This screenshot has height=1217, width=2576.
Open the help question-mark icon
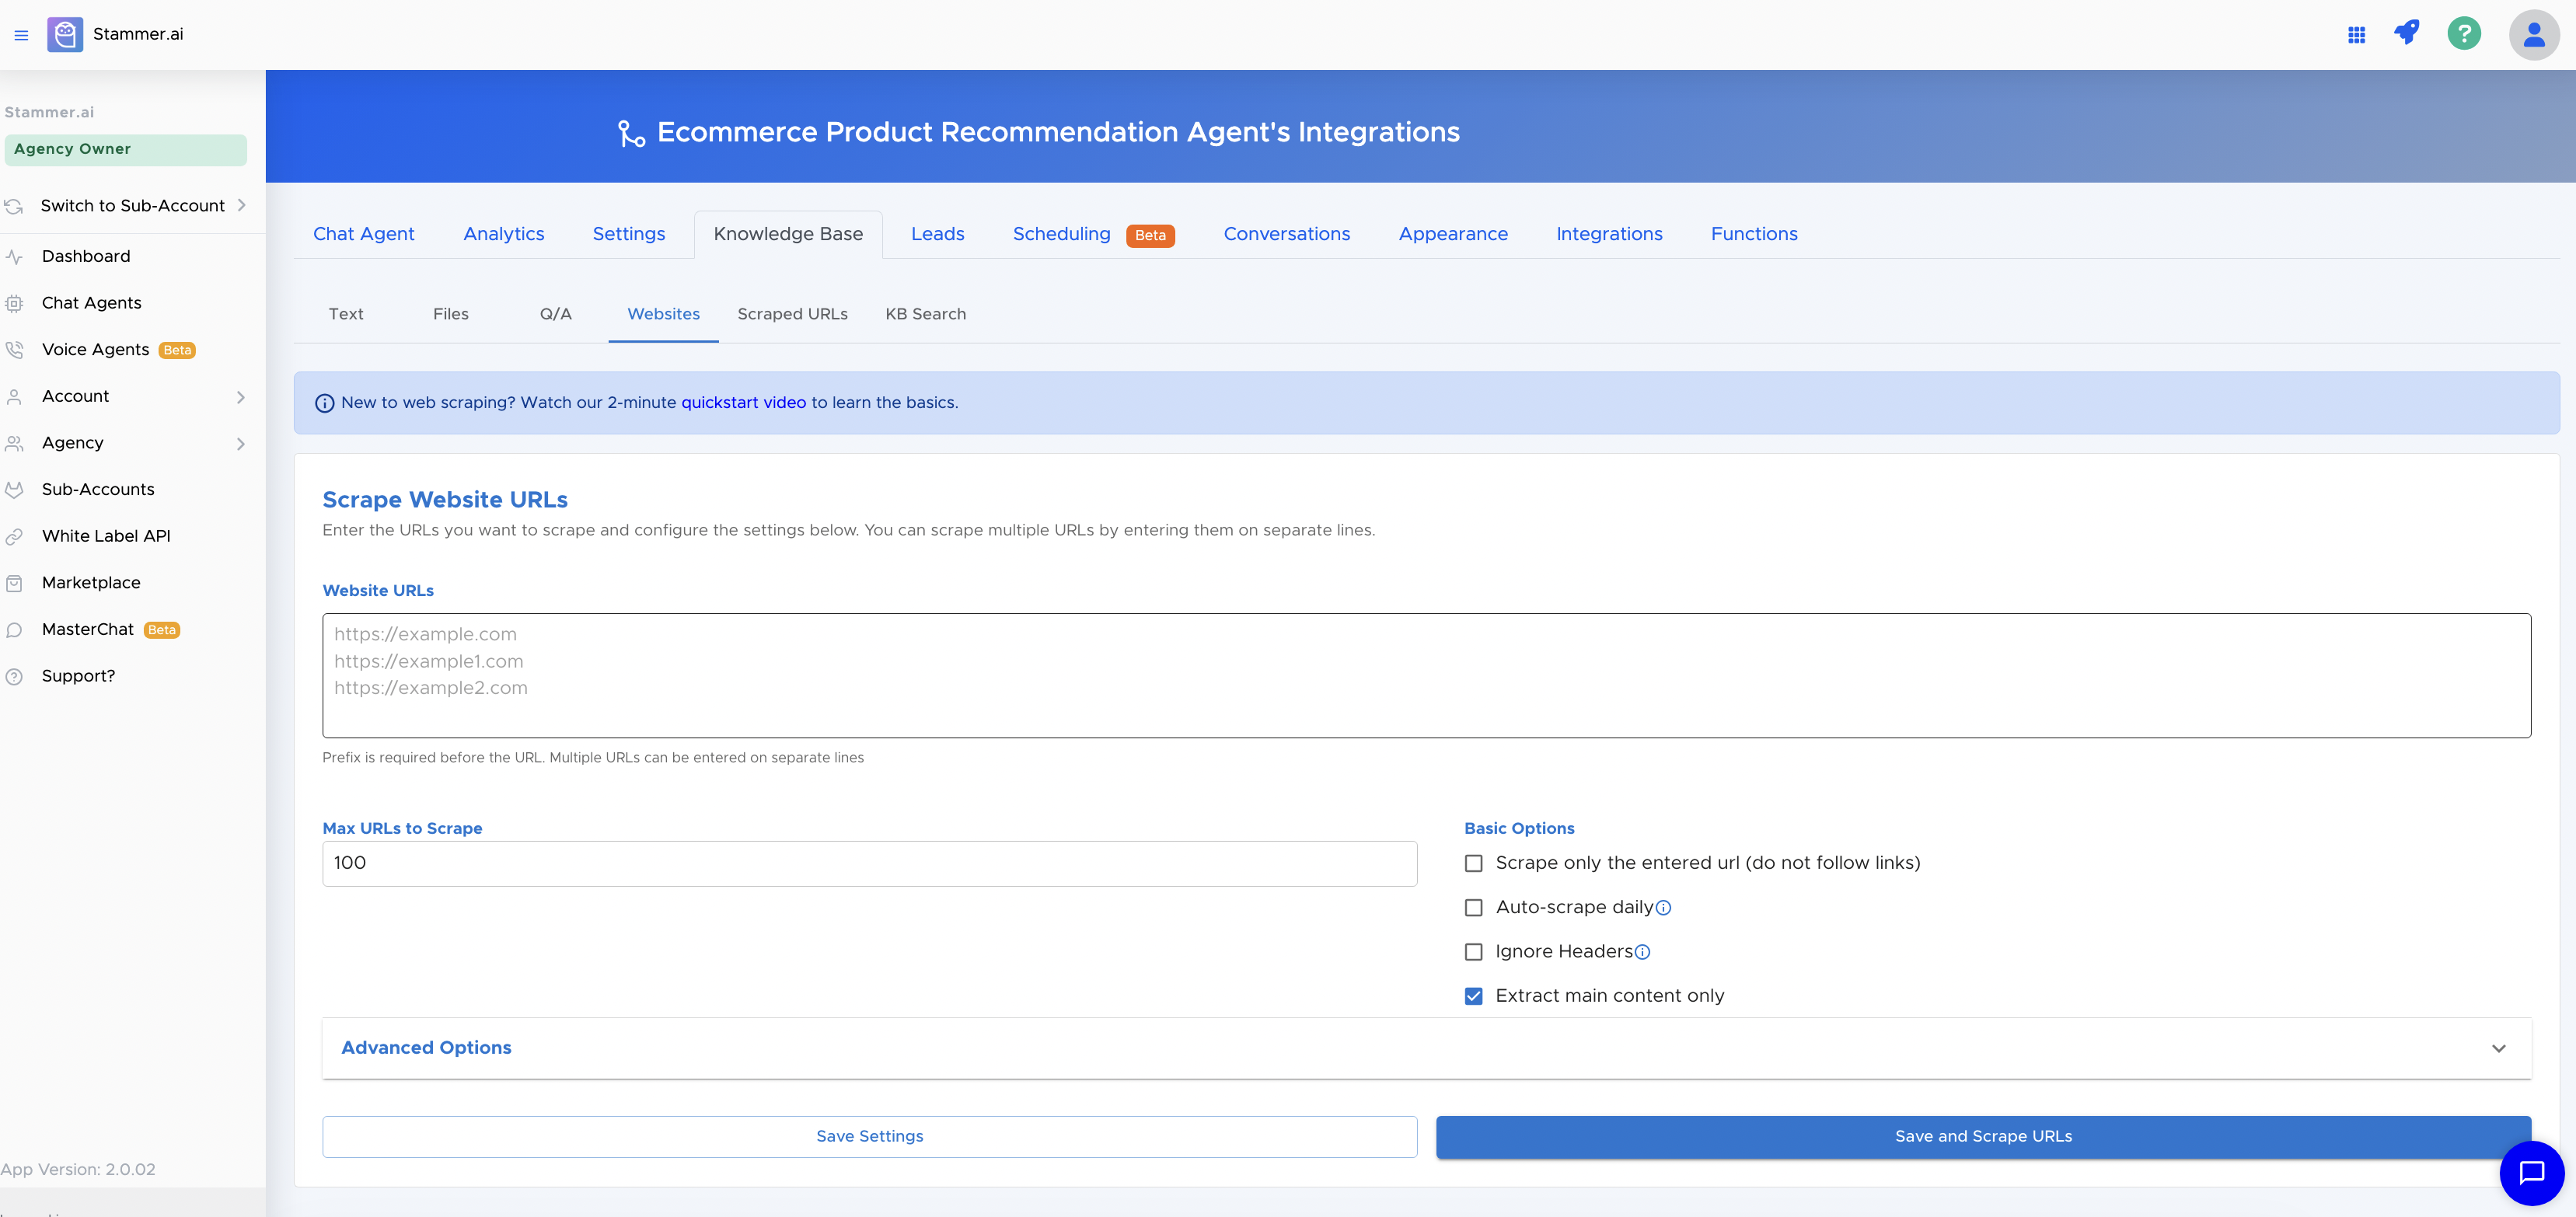2463,33
